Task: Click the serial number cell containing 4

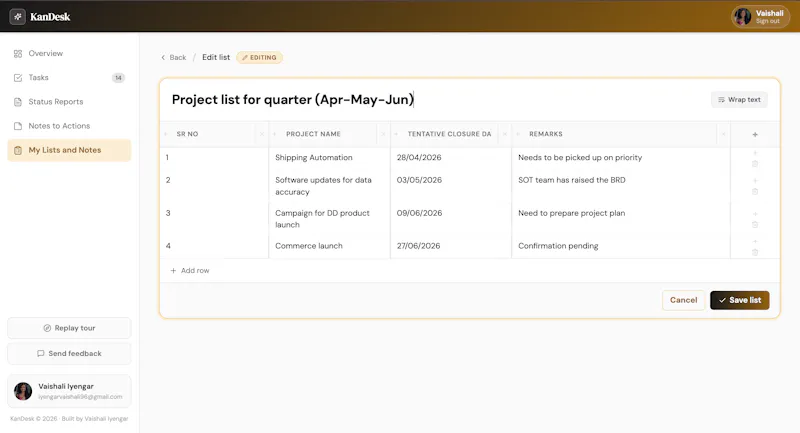Action: (x=214, y=246)
